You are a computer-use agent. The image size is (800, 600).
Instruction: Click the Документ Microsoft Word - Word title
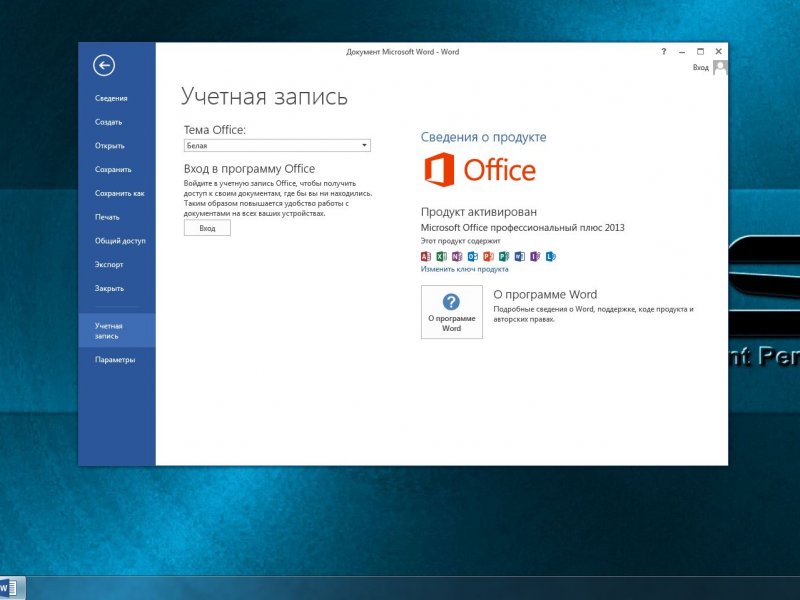coord(403,52)
